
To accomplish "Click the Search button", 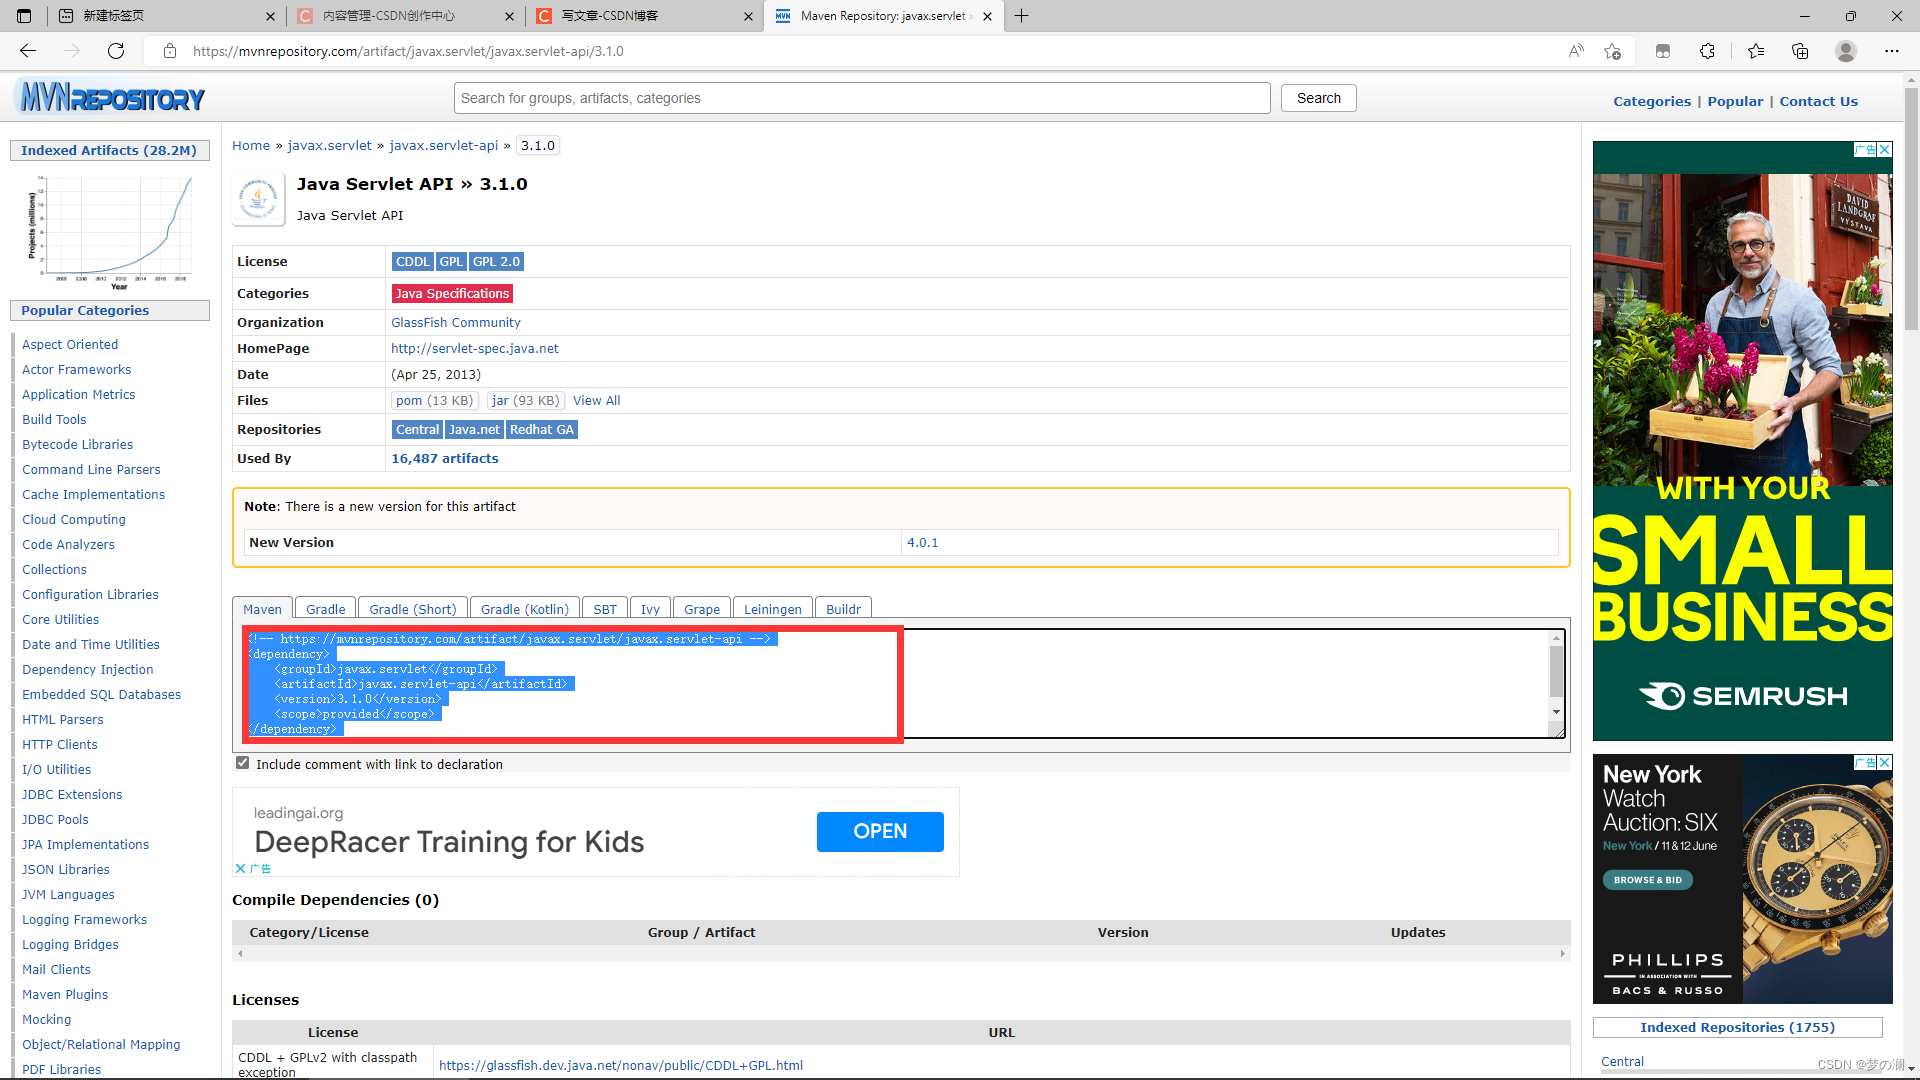I will coord(1318,98).
